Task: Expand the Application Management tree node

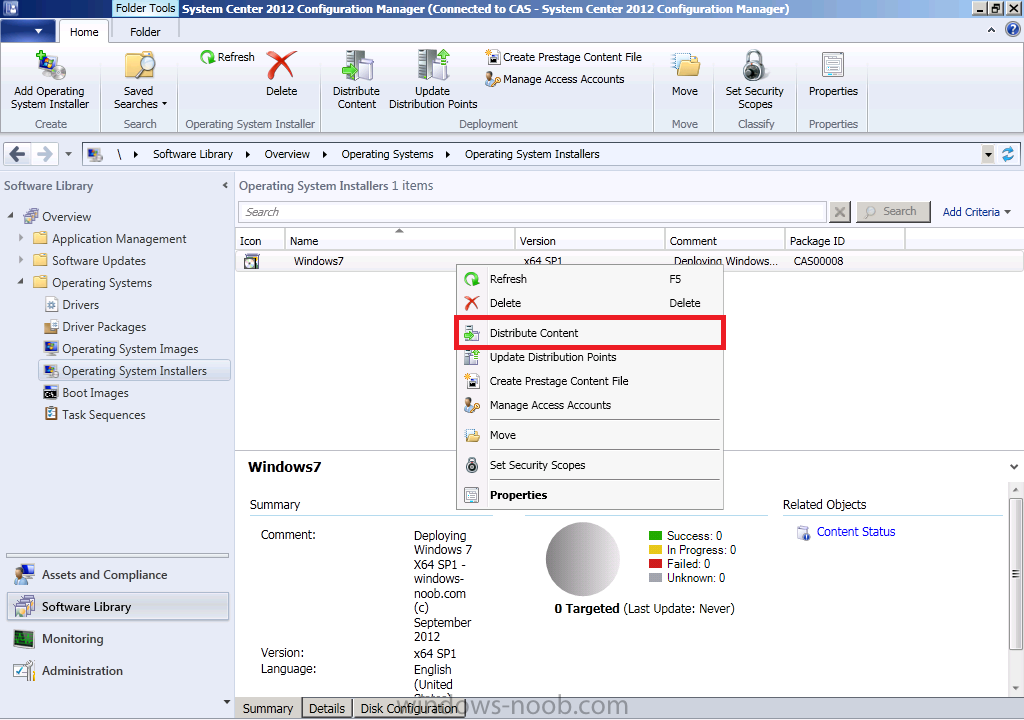Action: tap(21, 238)
